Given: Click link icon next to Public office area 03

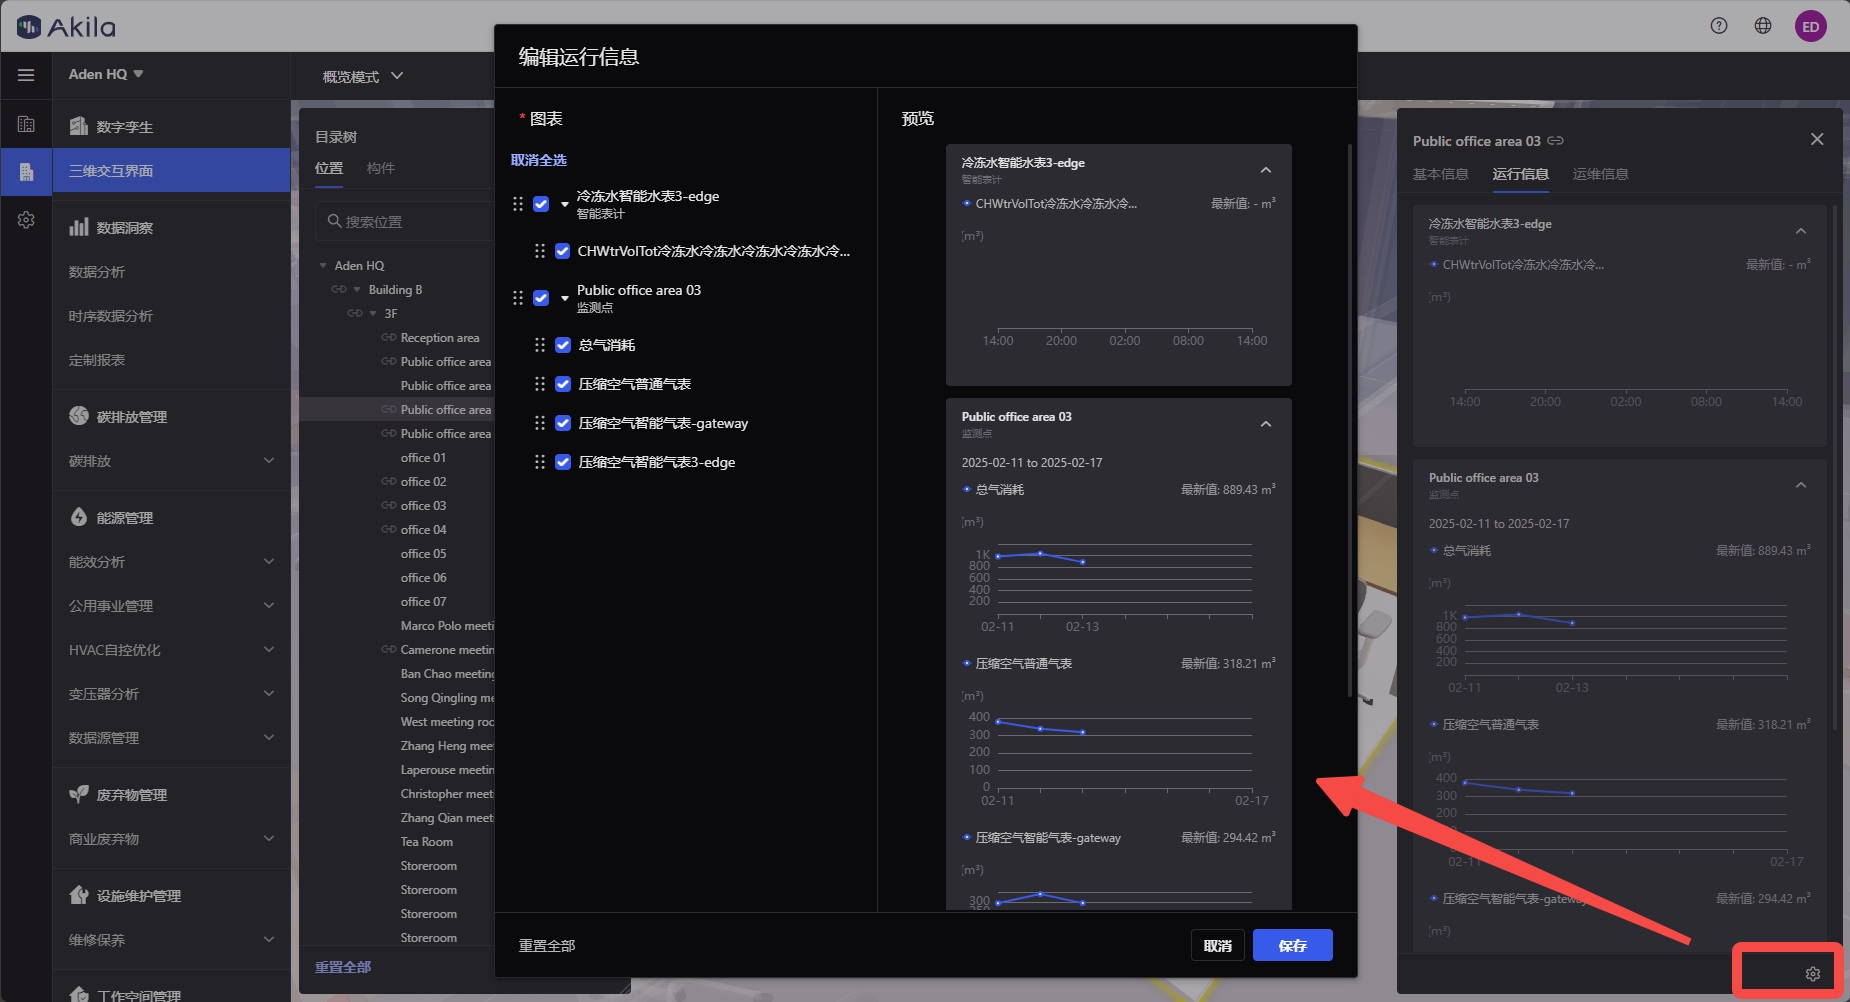Looking at the screenshot, I should point(1556,141).
